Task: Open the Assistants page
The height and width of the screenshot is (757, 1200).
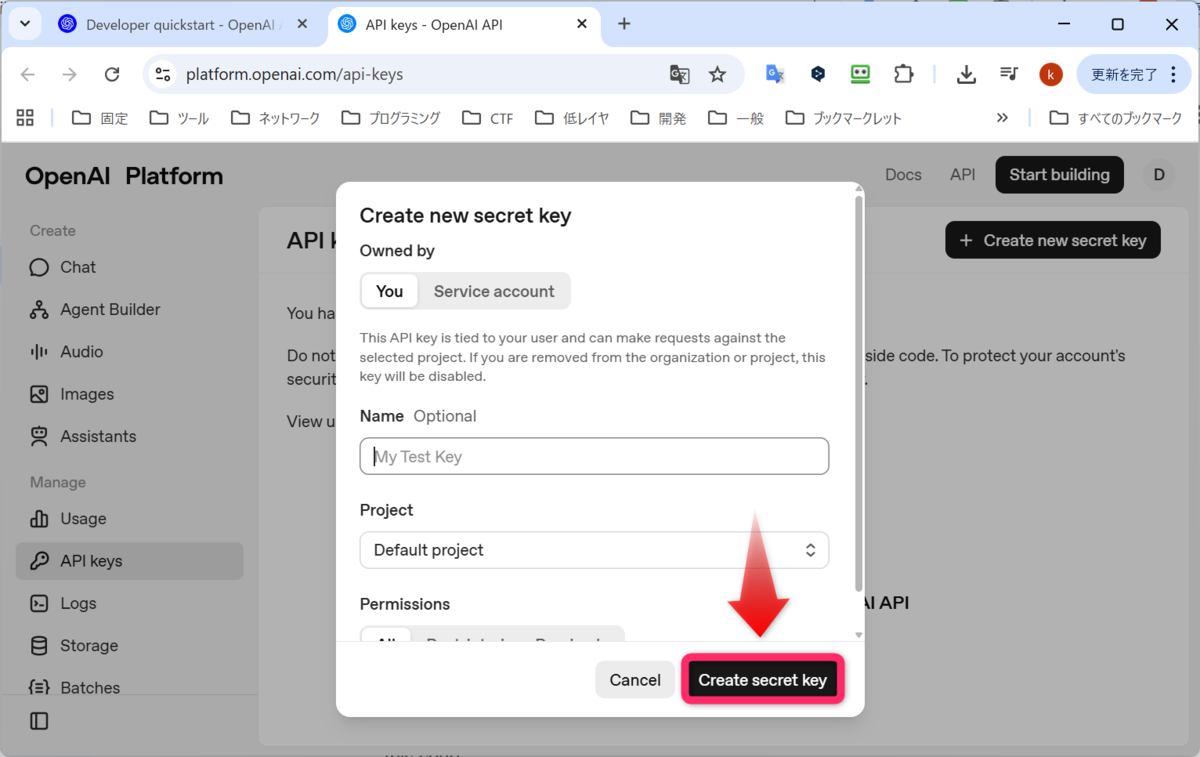Action: tap(98, 436)
